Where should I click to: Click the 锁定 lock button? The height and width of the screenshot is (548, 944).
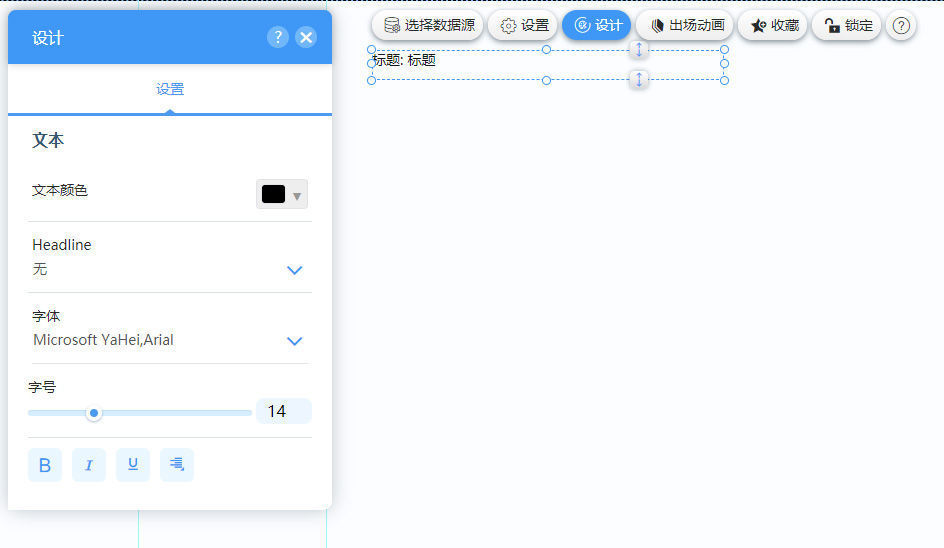[846, 25]
